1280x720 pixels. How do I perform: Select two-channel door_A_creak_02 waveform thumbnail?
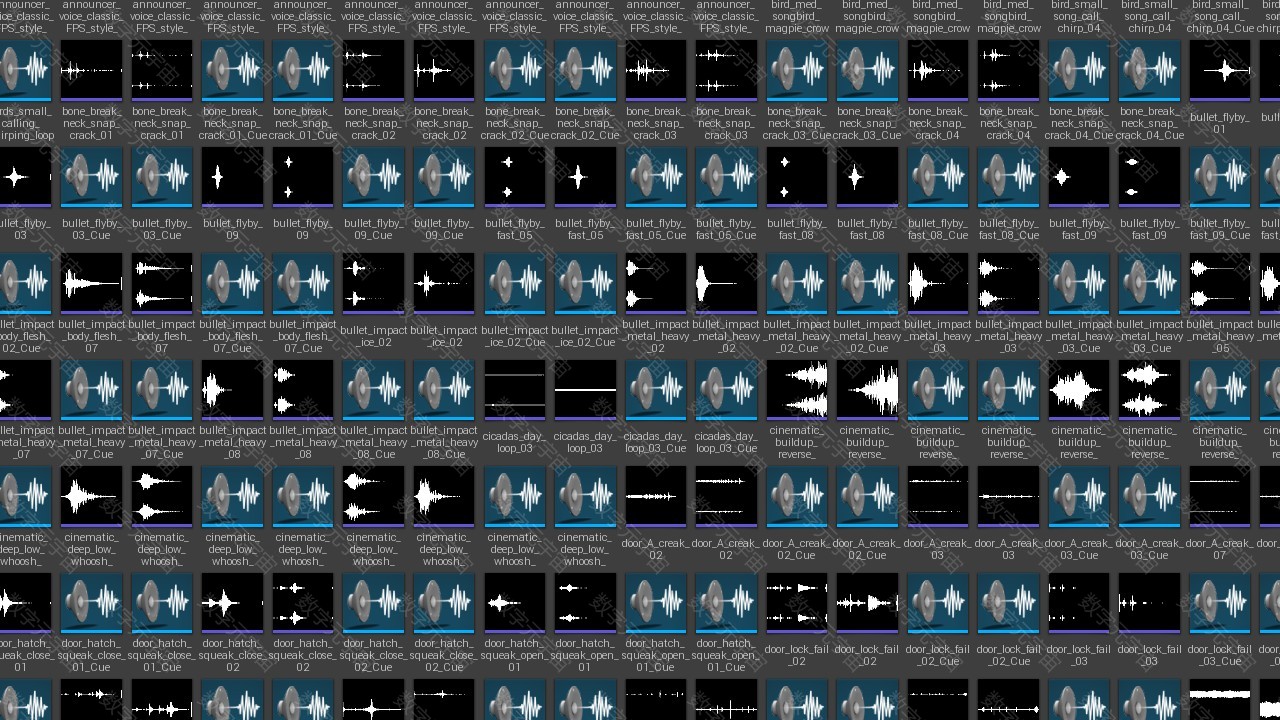click(x=726, y=497)
